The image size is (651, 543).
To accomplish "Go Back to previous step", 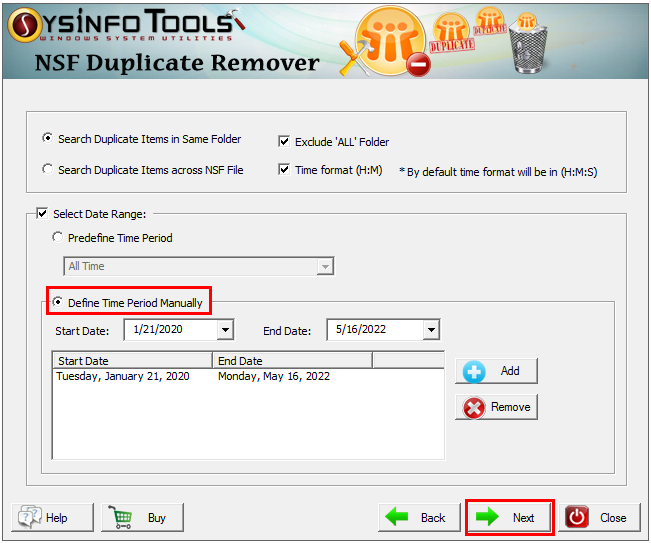I will pos(419,517).
